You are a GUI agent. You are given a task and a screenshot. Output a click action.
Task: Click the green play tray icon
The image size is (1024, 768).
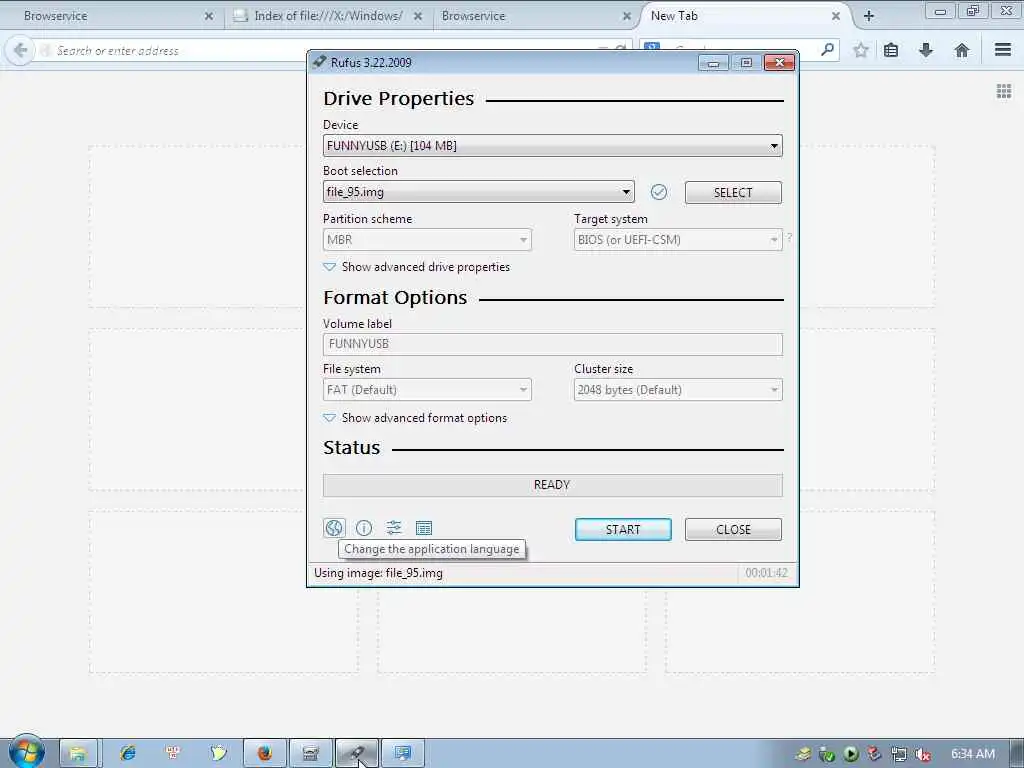coord(850,755)
